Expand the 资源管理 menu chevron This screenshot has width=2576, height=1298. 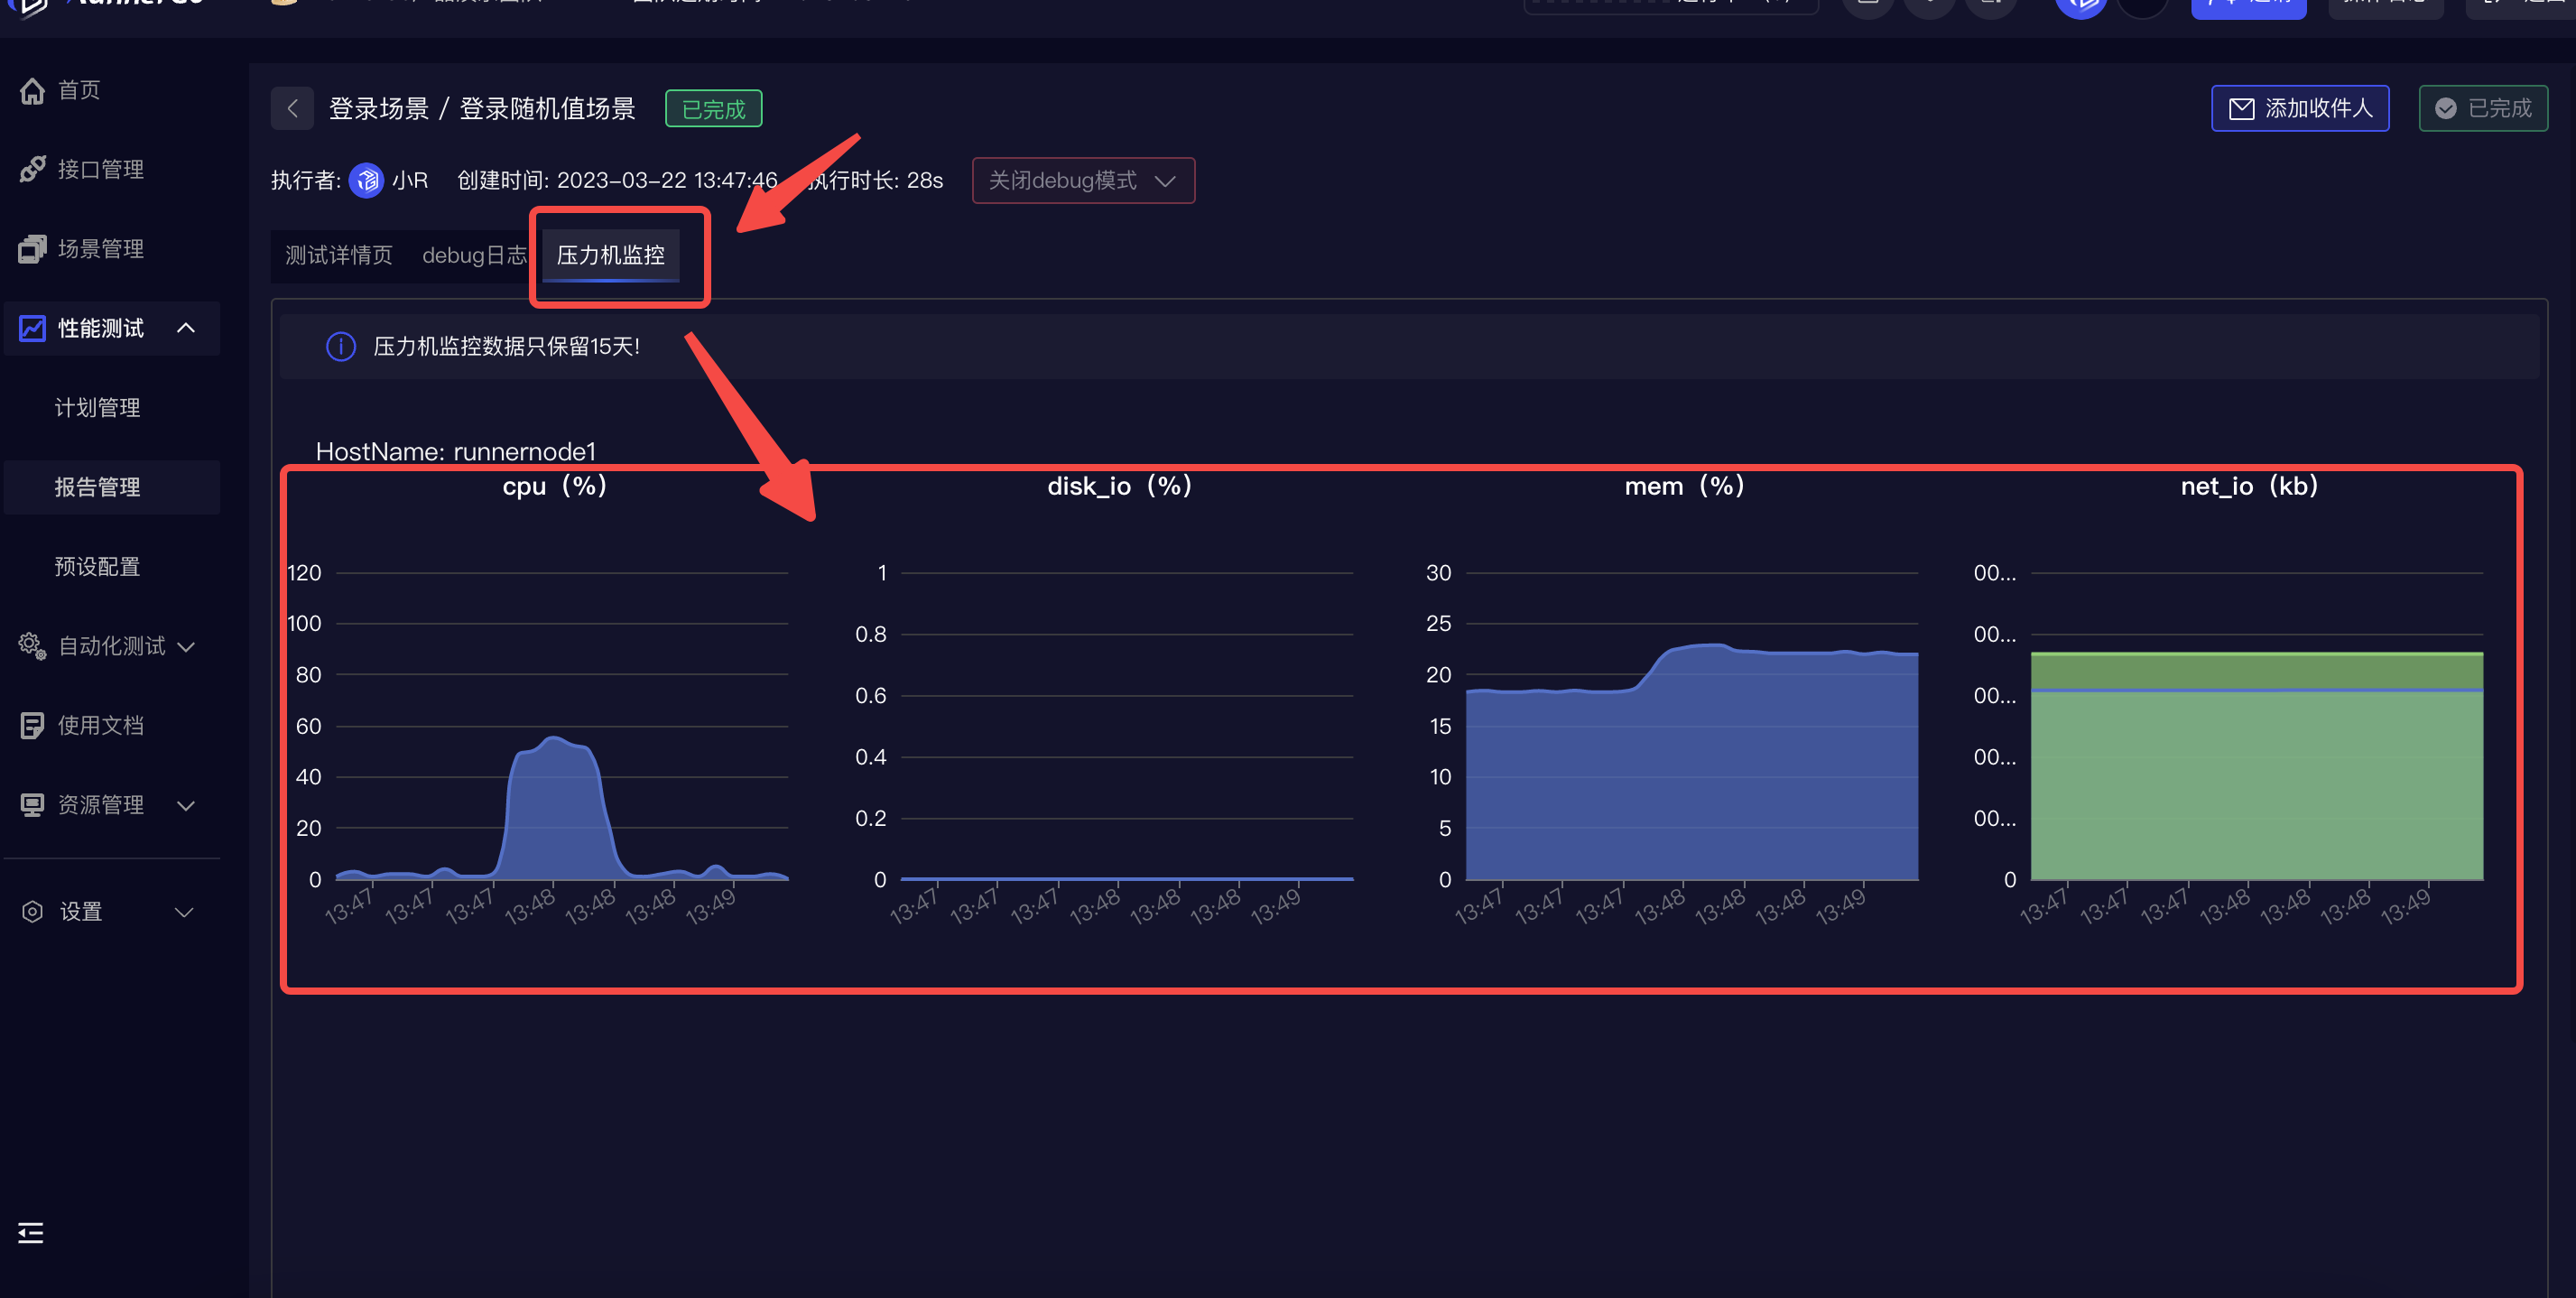186,805
